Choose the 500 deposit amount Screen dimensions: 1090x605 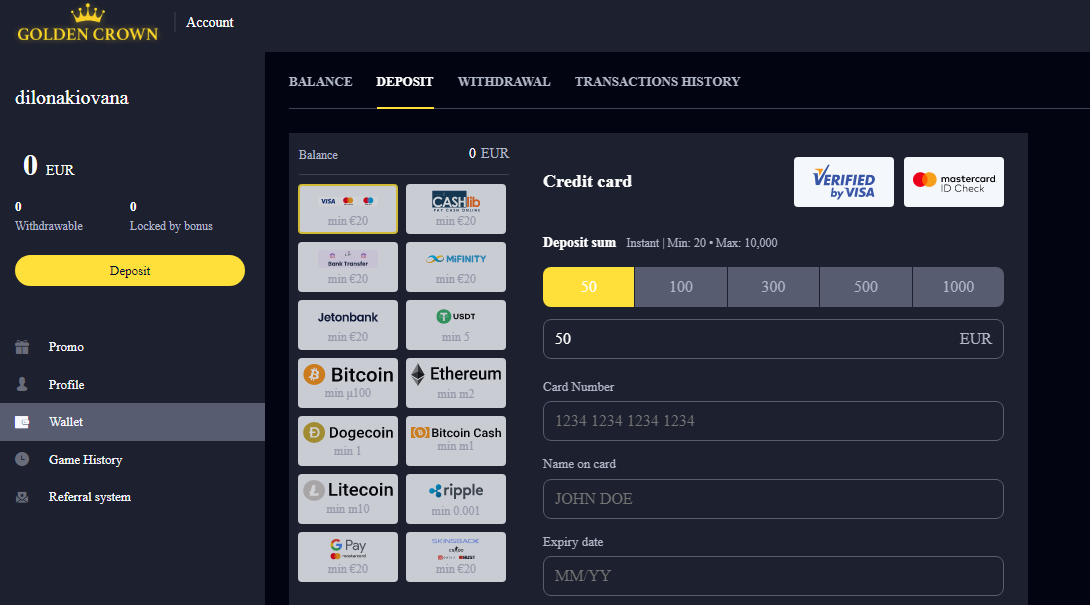(866, 287)
